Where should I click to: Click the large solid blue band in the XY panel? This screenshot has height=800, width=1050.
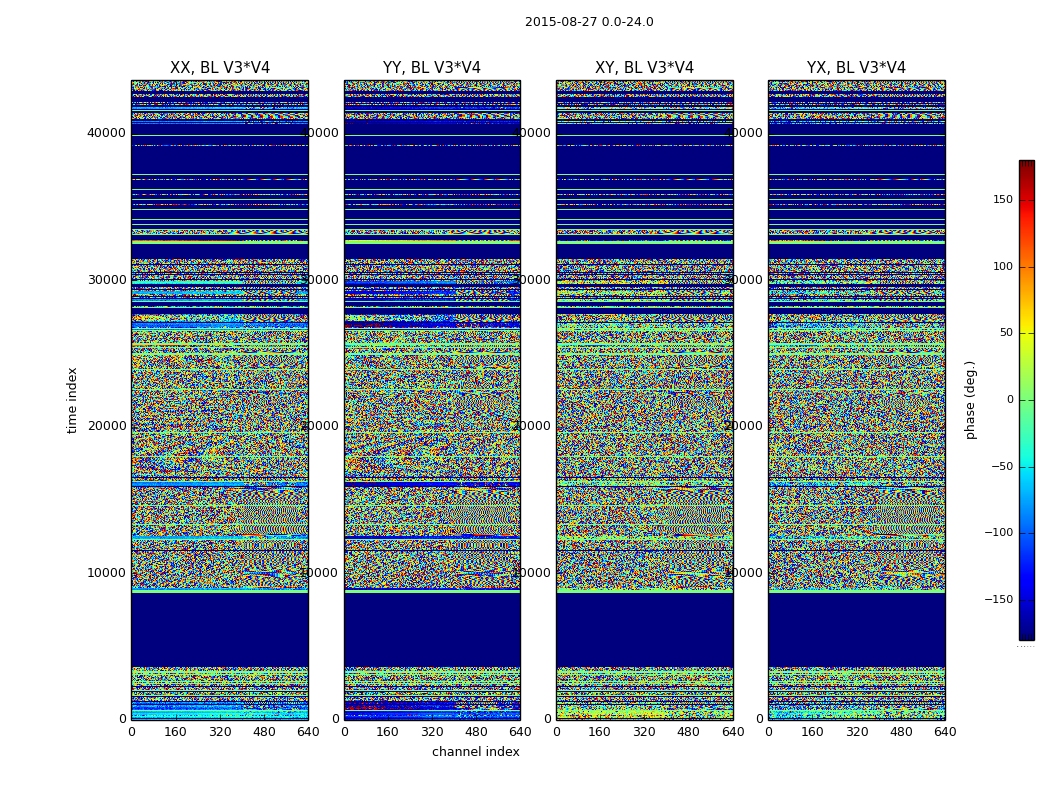(644, 630)
